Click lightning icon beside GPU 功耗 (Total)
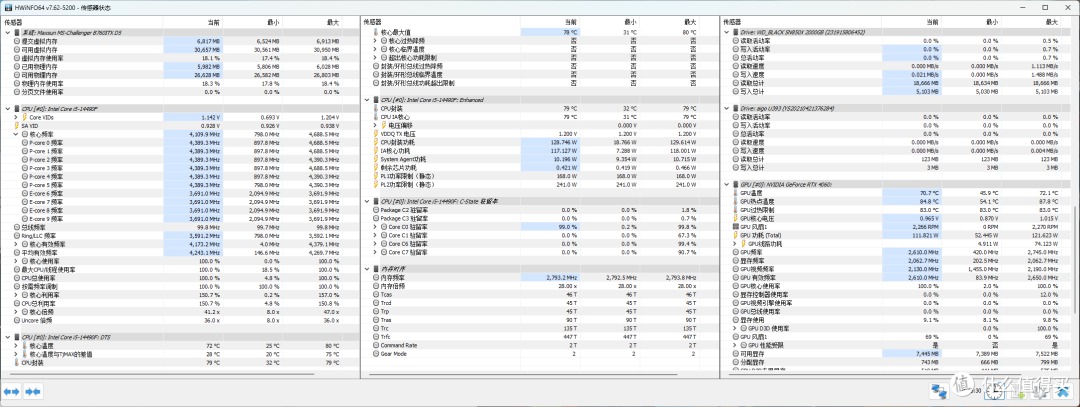1080x407 pixels. [734, 235]
